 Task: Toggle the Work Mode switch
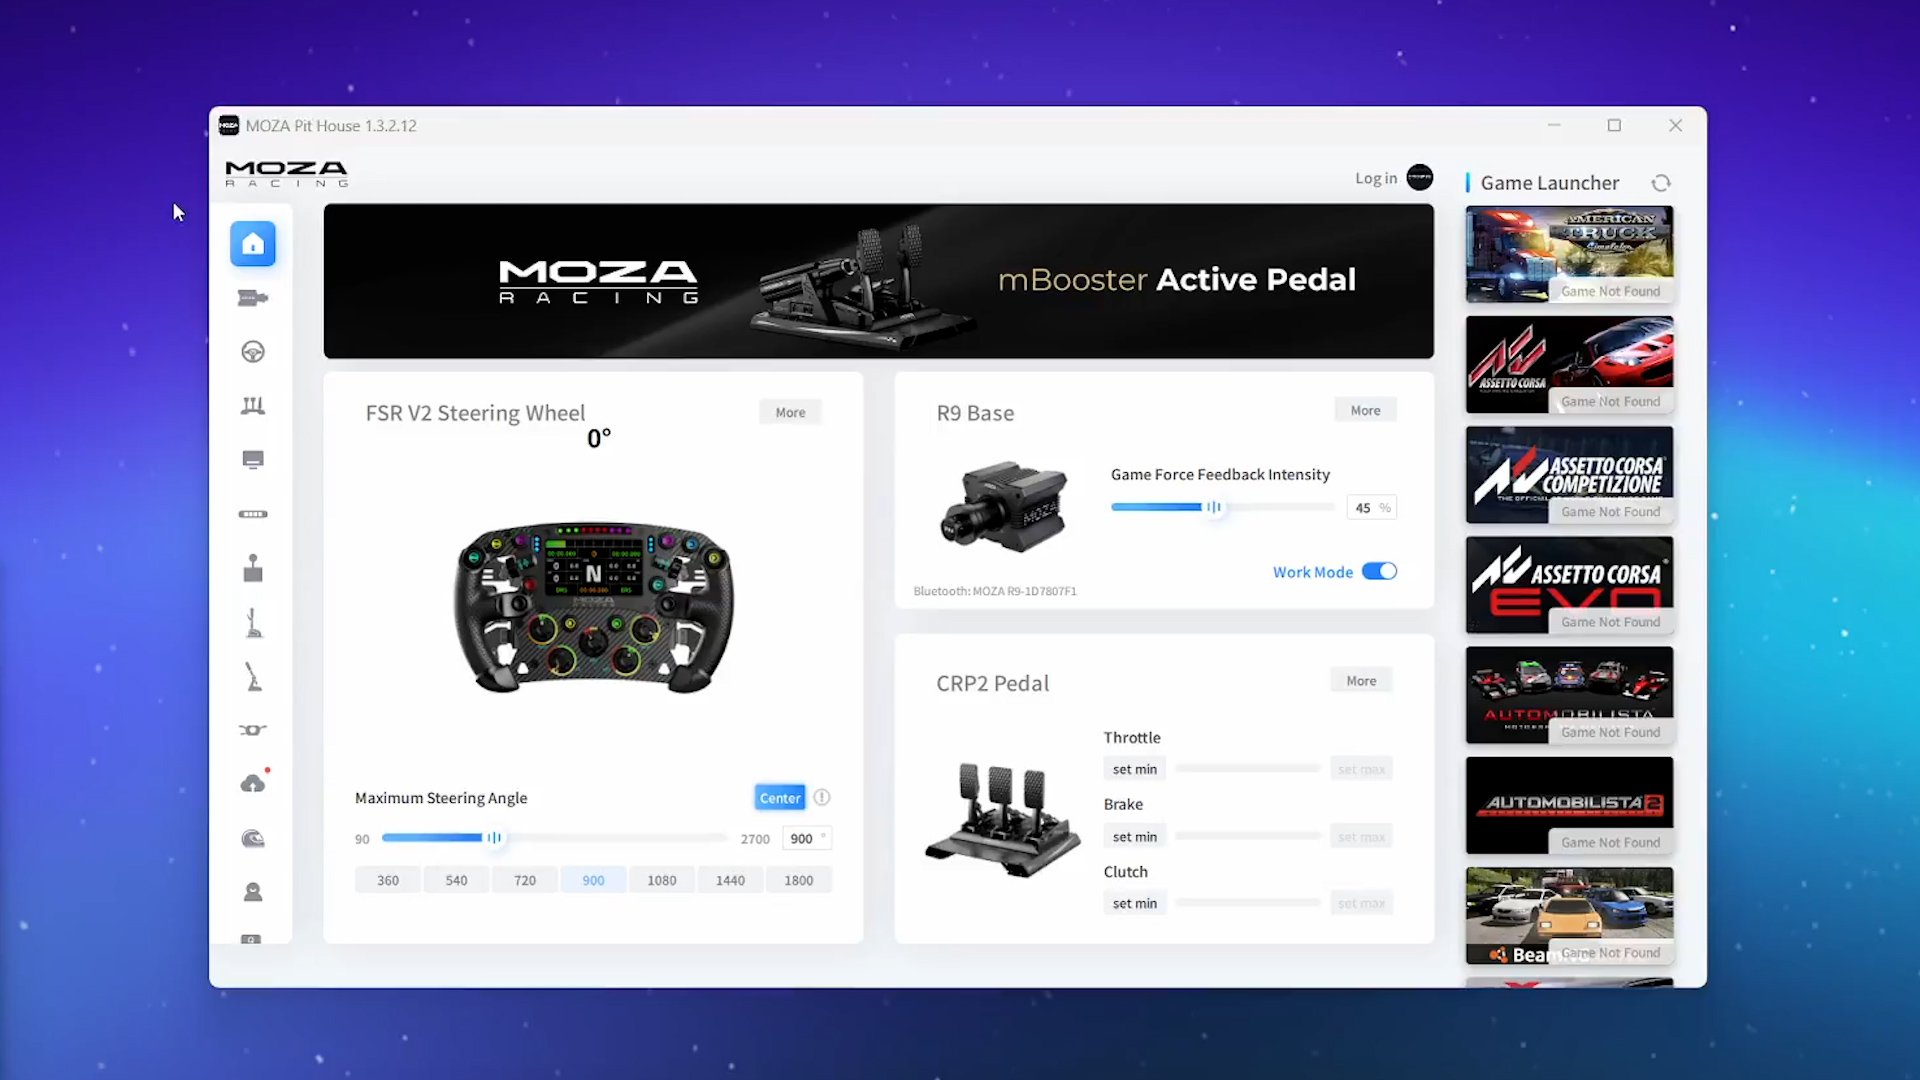1379,571
